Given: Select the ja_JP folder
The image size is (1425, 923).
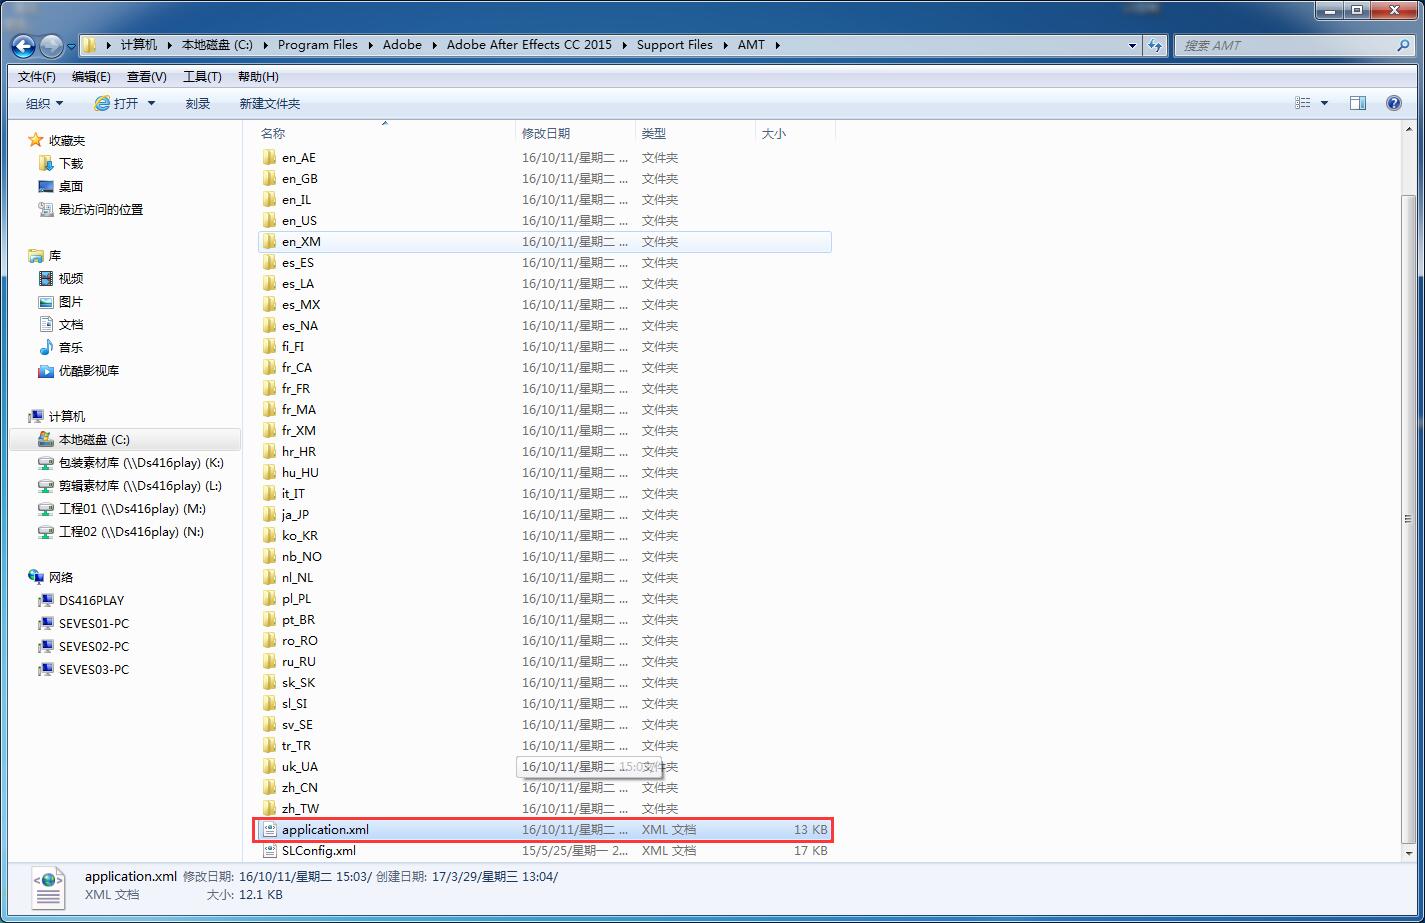Looking at the screenshot, I should pyautogui.click(x=544, y=514).
